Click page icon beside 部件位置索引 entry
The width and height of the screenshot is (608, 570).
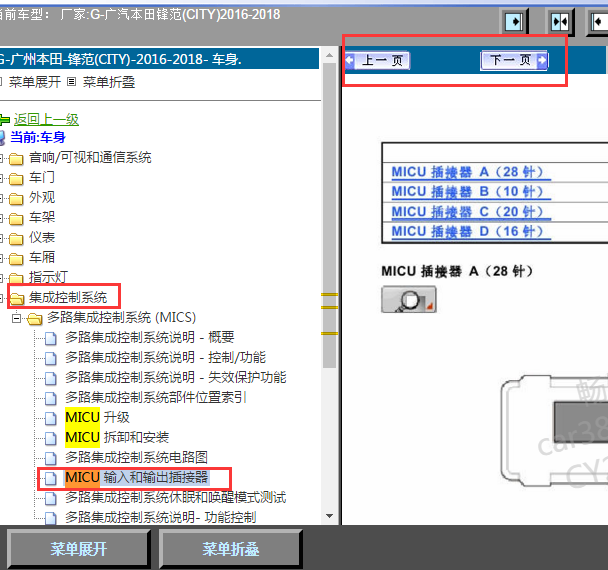click(x=50, y=398)
